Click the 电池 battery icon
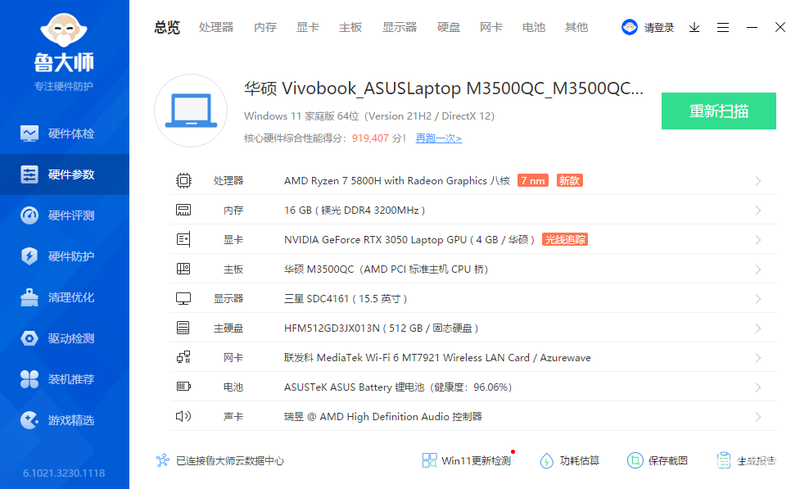Image resolution: width=800 pixels, height=489 pixels. coord(183,386)
